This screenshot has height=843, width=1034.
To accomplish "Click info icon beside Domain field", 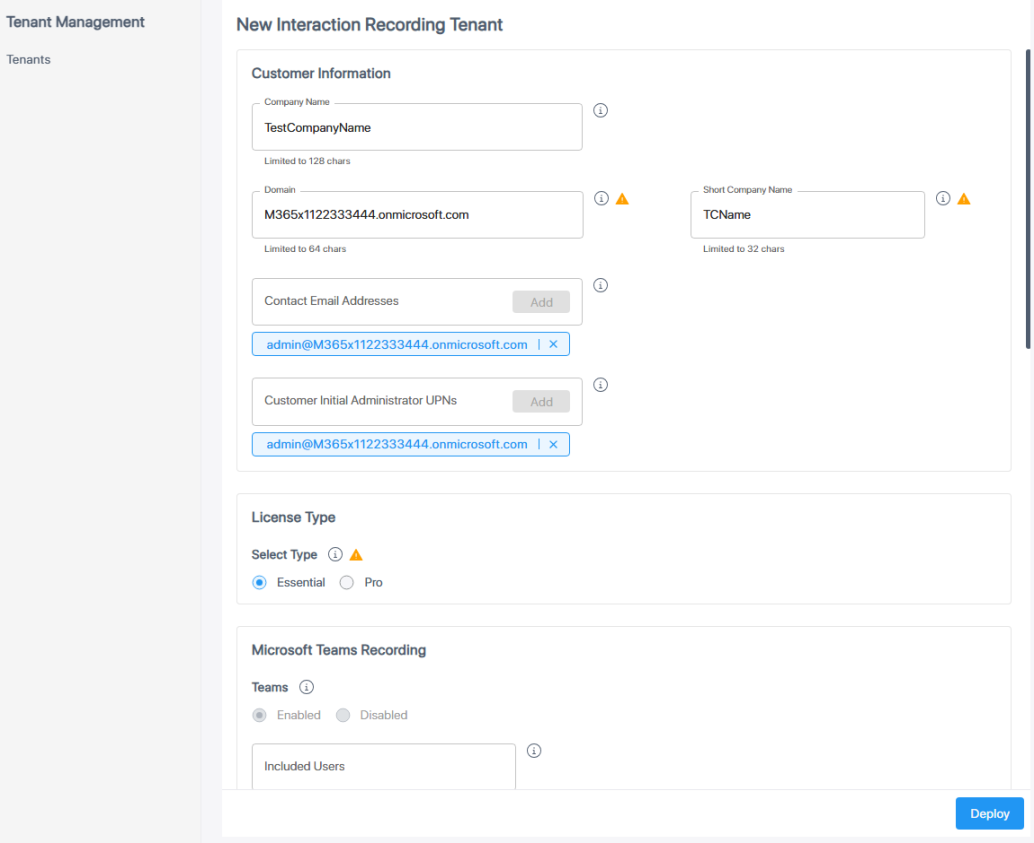I will coord(601,199).
